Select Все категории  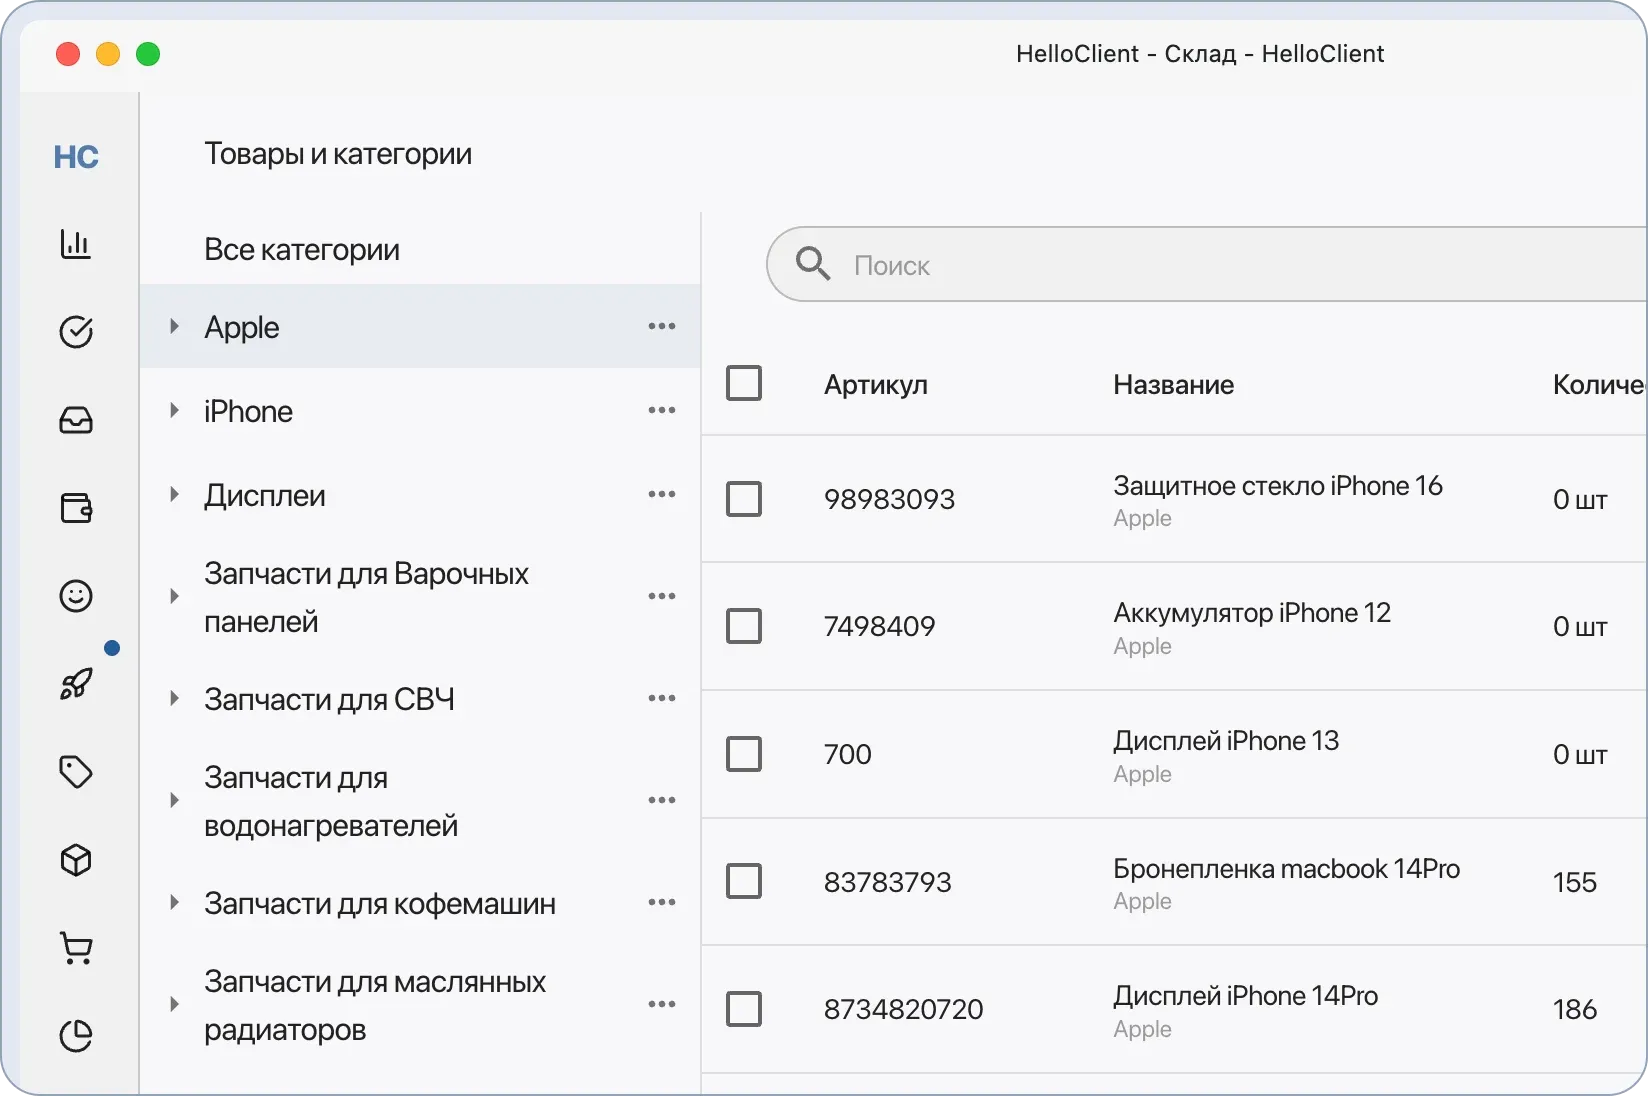point(301,250)
